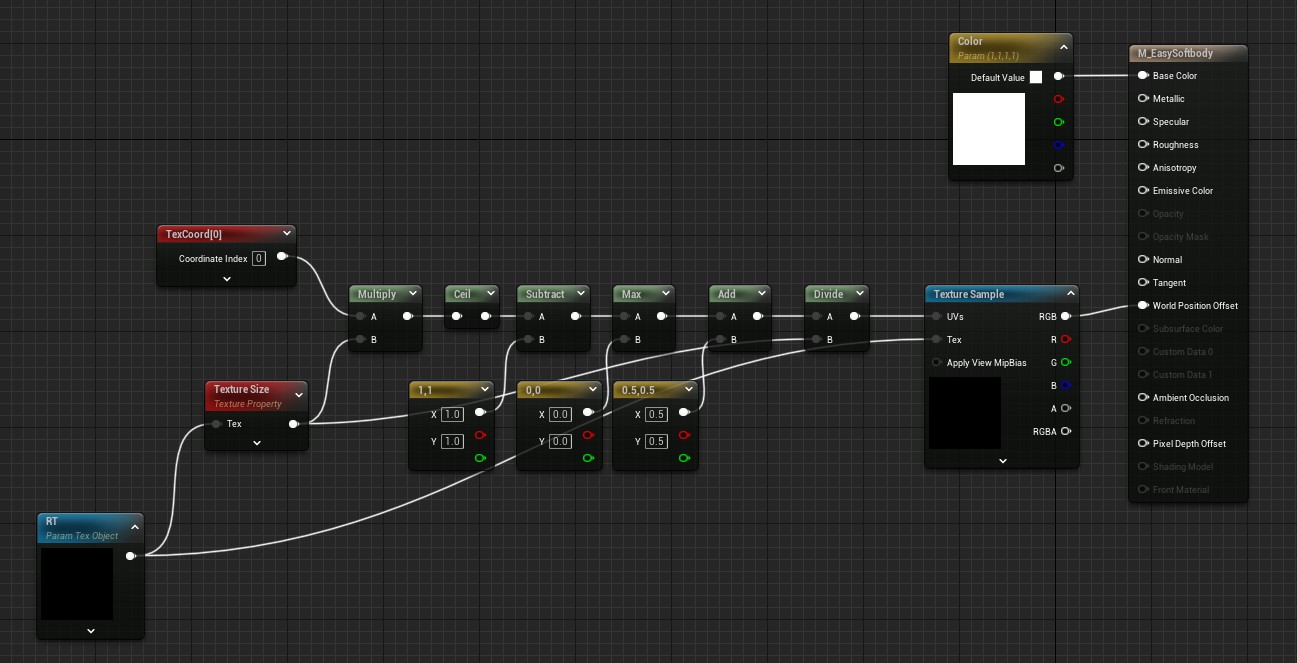Screen dimensions: 1297x663
Task: Click the Texture Sample RGB output pin
Action: (1065, 317)
